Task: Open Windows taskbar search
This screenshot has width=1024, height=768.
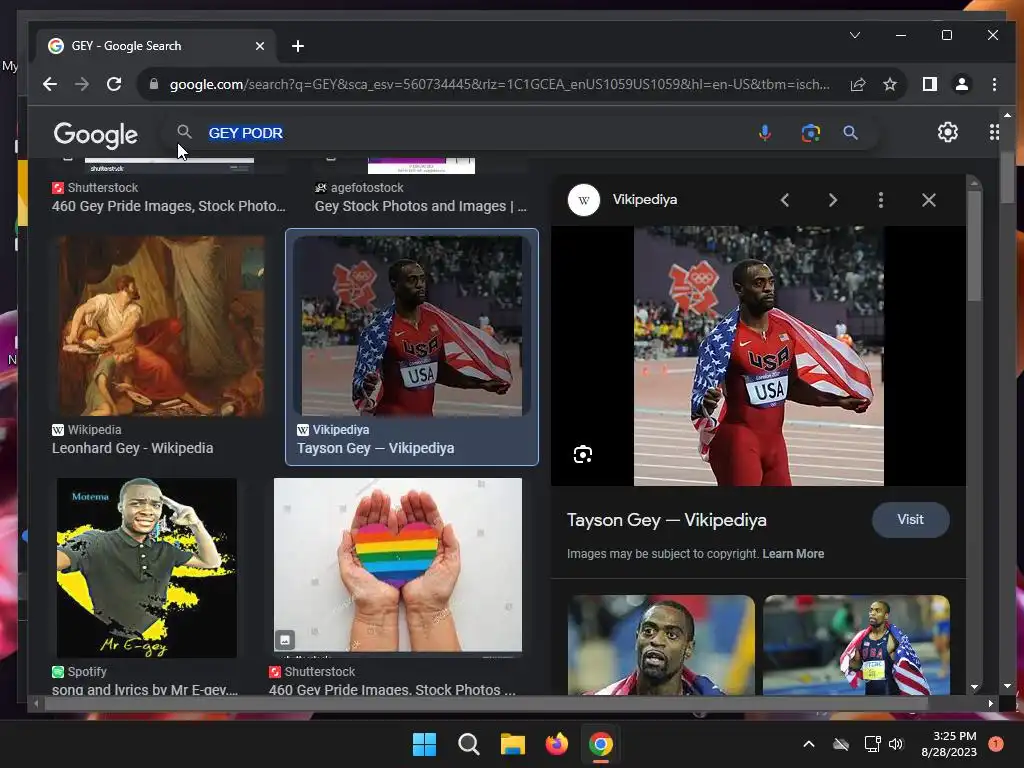Action: pyautogui.click(x=468, y=744)
